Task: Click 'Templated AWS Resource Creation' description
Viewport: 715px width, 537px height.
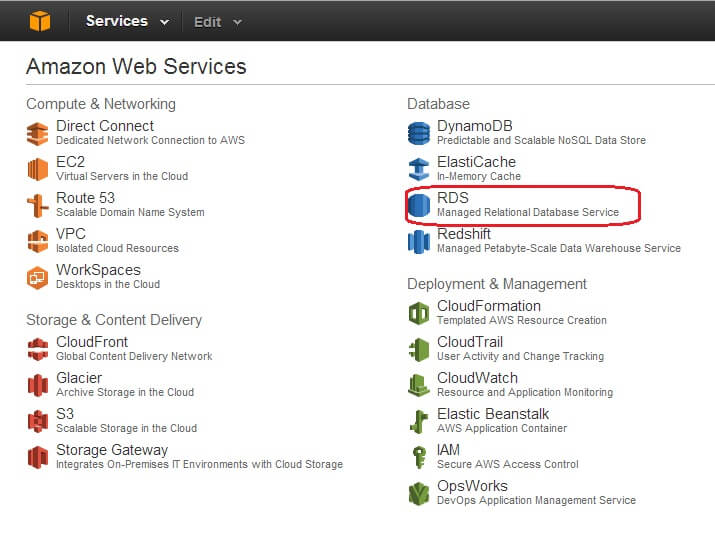Action: click(x=522, y=320)
